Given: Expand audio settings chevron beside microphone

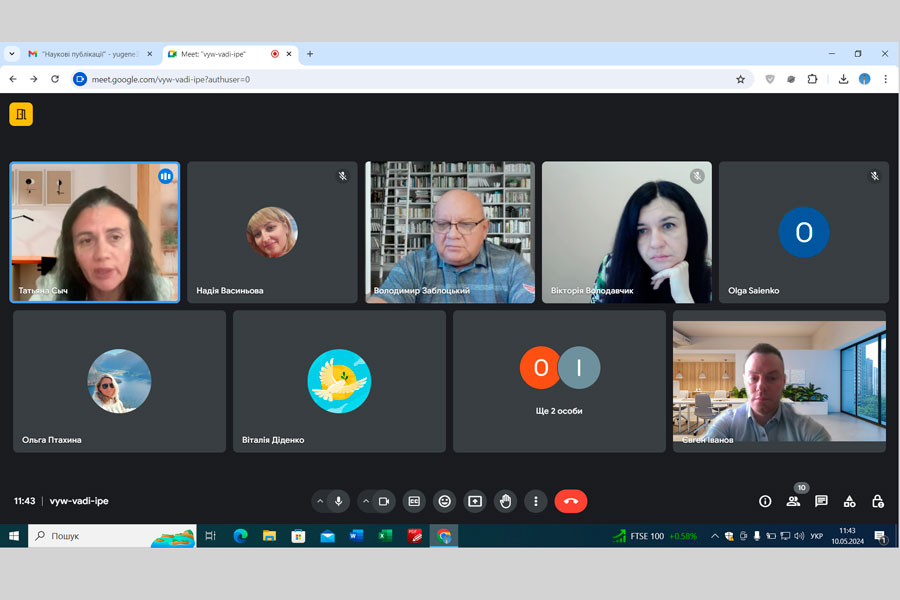Looking at the screenshot, I should (320, 501).
